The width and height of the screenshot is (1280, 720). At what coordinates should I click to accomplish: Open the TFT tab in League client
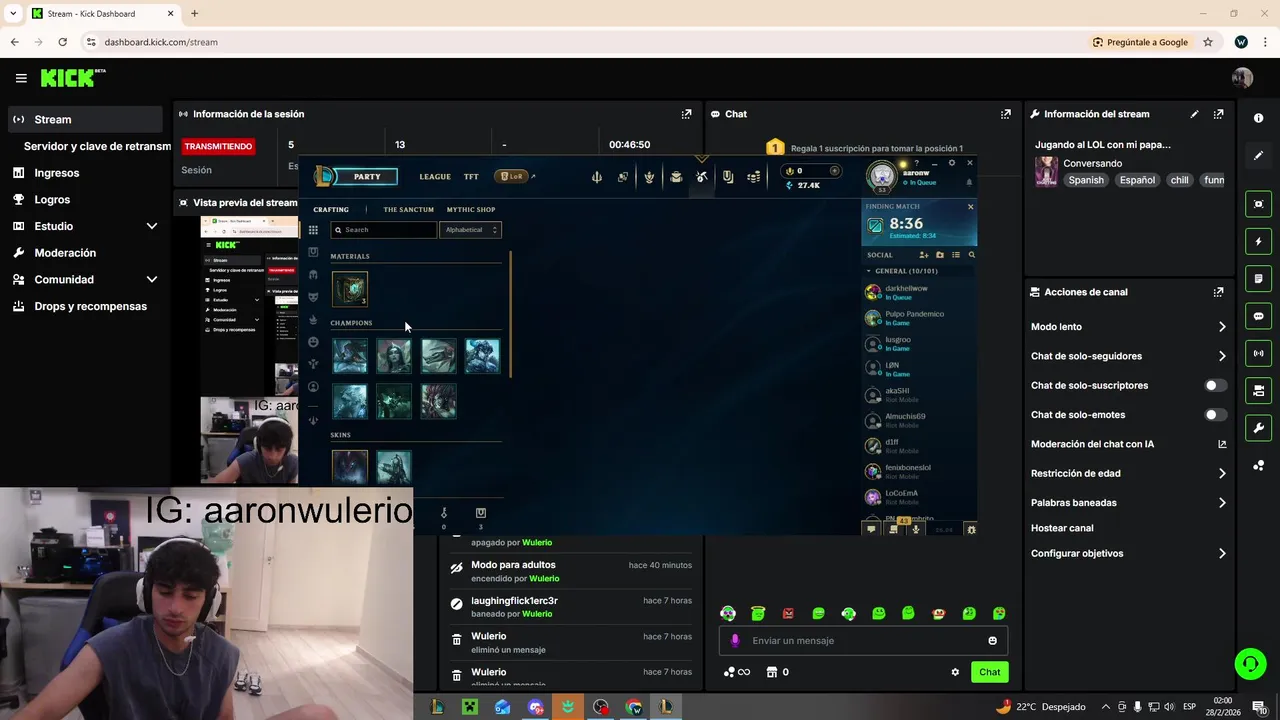(471, 177)
